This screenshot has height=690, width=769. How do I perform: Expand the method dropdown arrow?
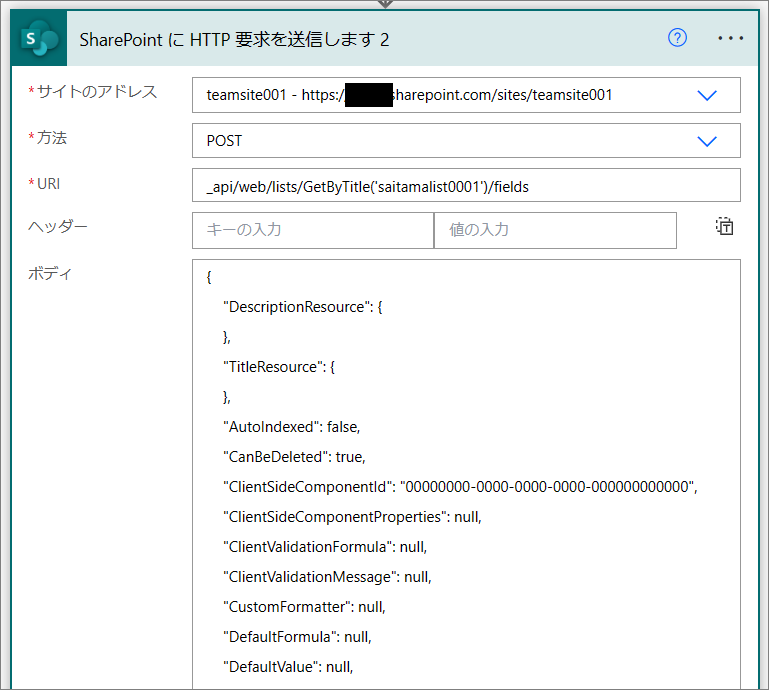click(x=707, y=141)
